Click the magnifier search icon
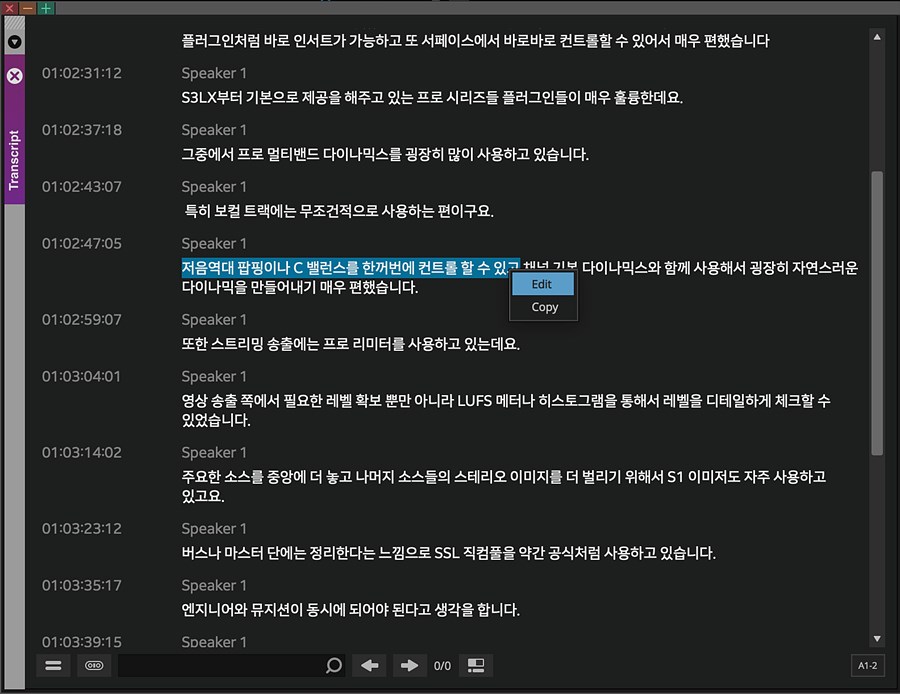The height and width of the screenshot is (694, 900). pos(332,665)
